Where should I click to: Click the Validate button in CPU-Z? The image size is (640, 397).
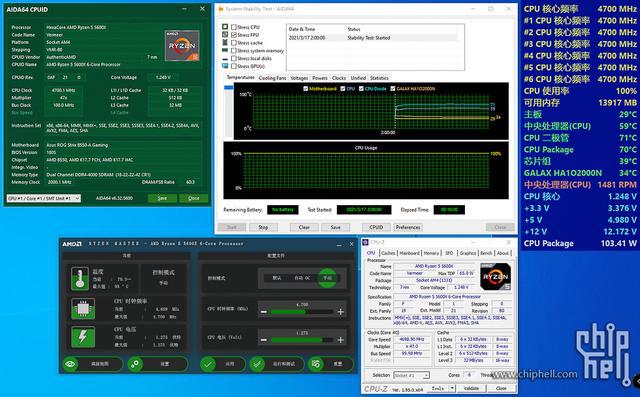[x=471, y=388]
